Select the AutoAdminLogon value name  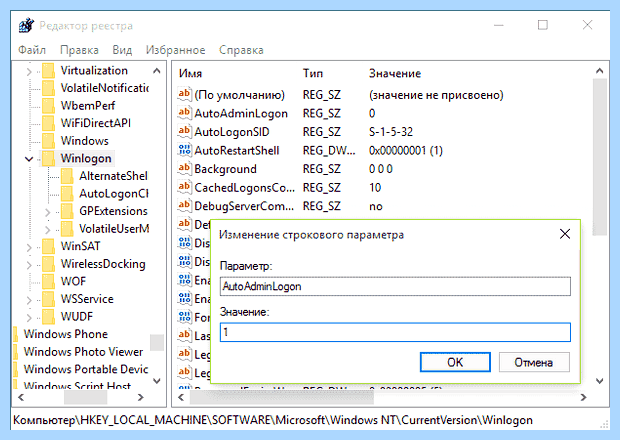point(241,113)
